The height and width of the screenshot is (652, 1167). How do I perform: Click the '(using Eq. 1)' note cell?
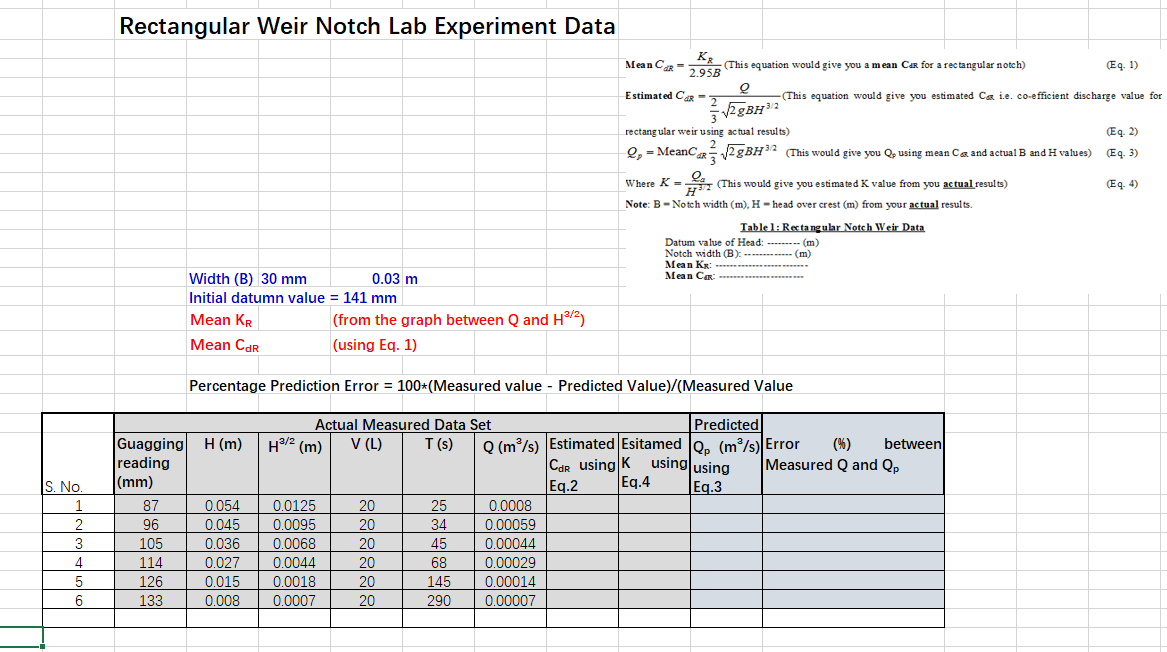[374, 345]
